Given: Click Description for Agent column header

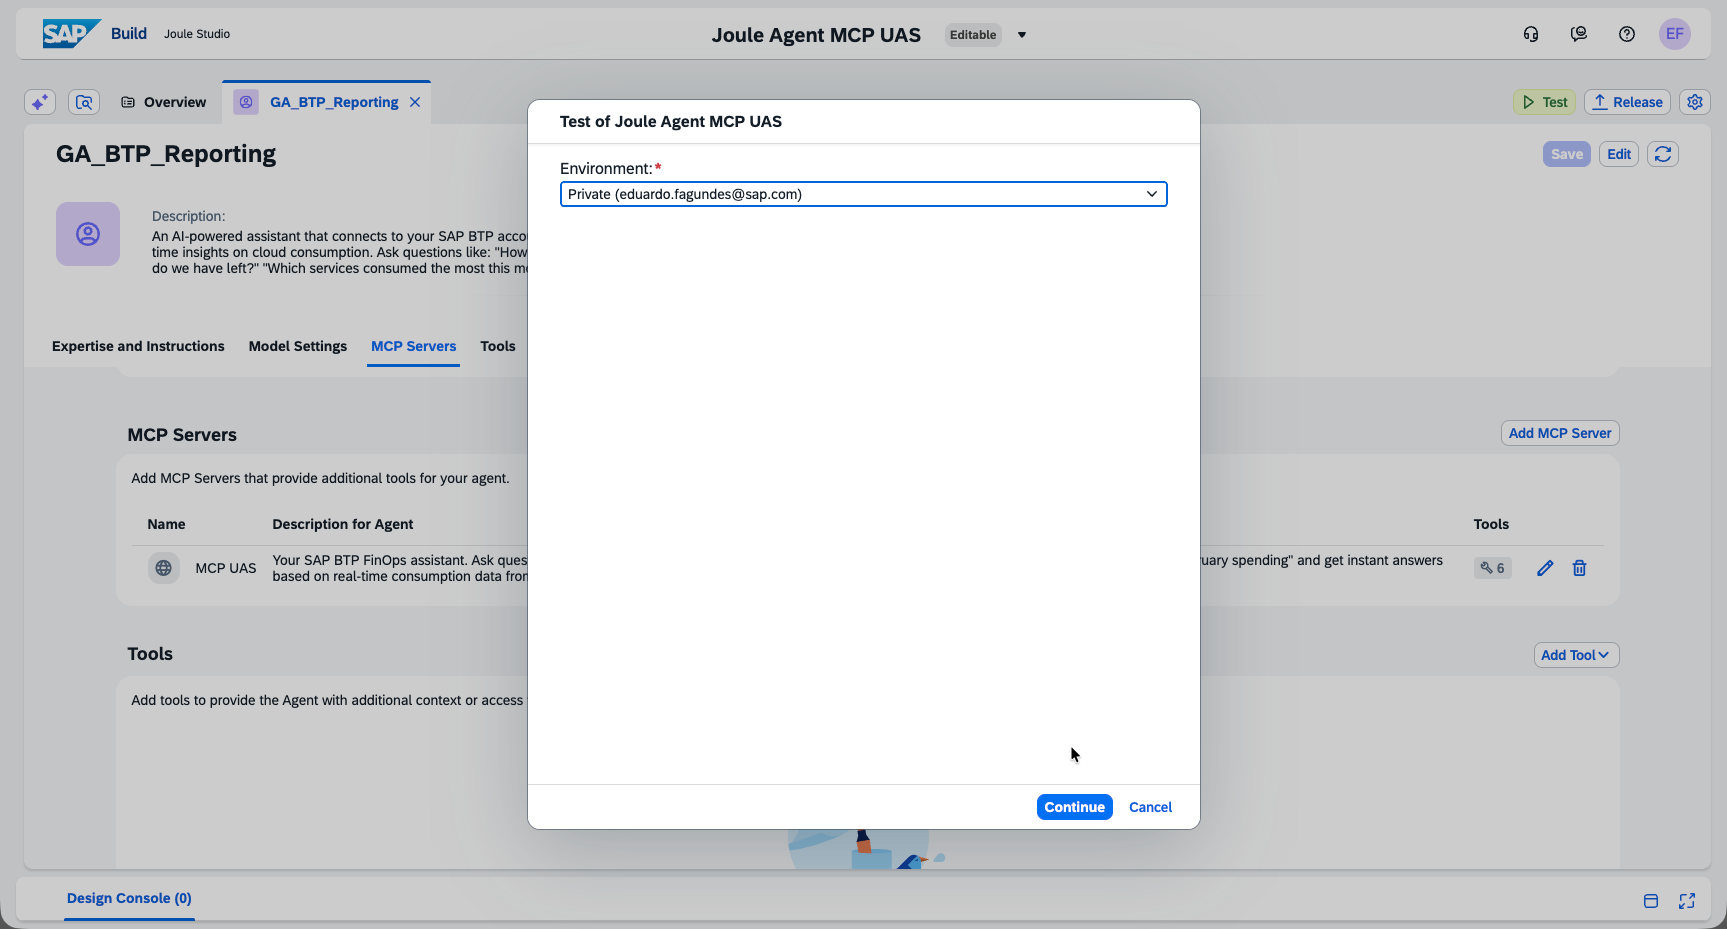Looking at the screenshot, I should [x=343, y=524].
